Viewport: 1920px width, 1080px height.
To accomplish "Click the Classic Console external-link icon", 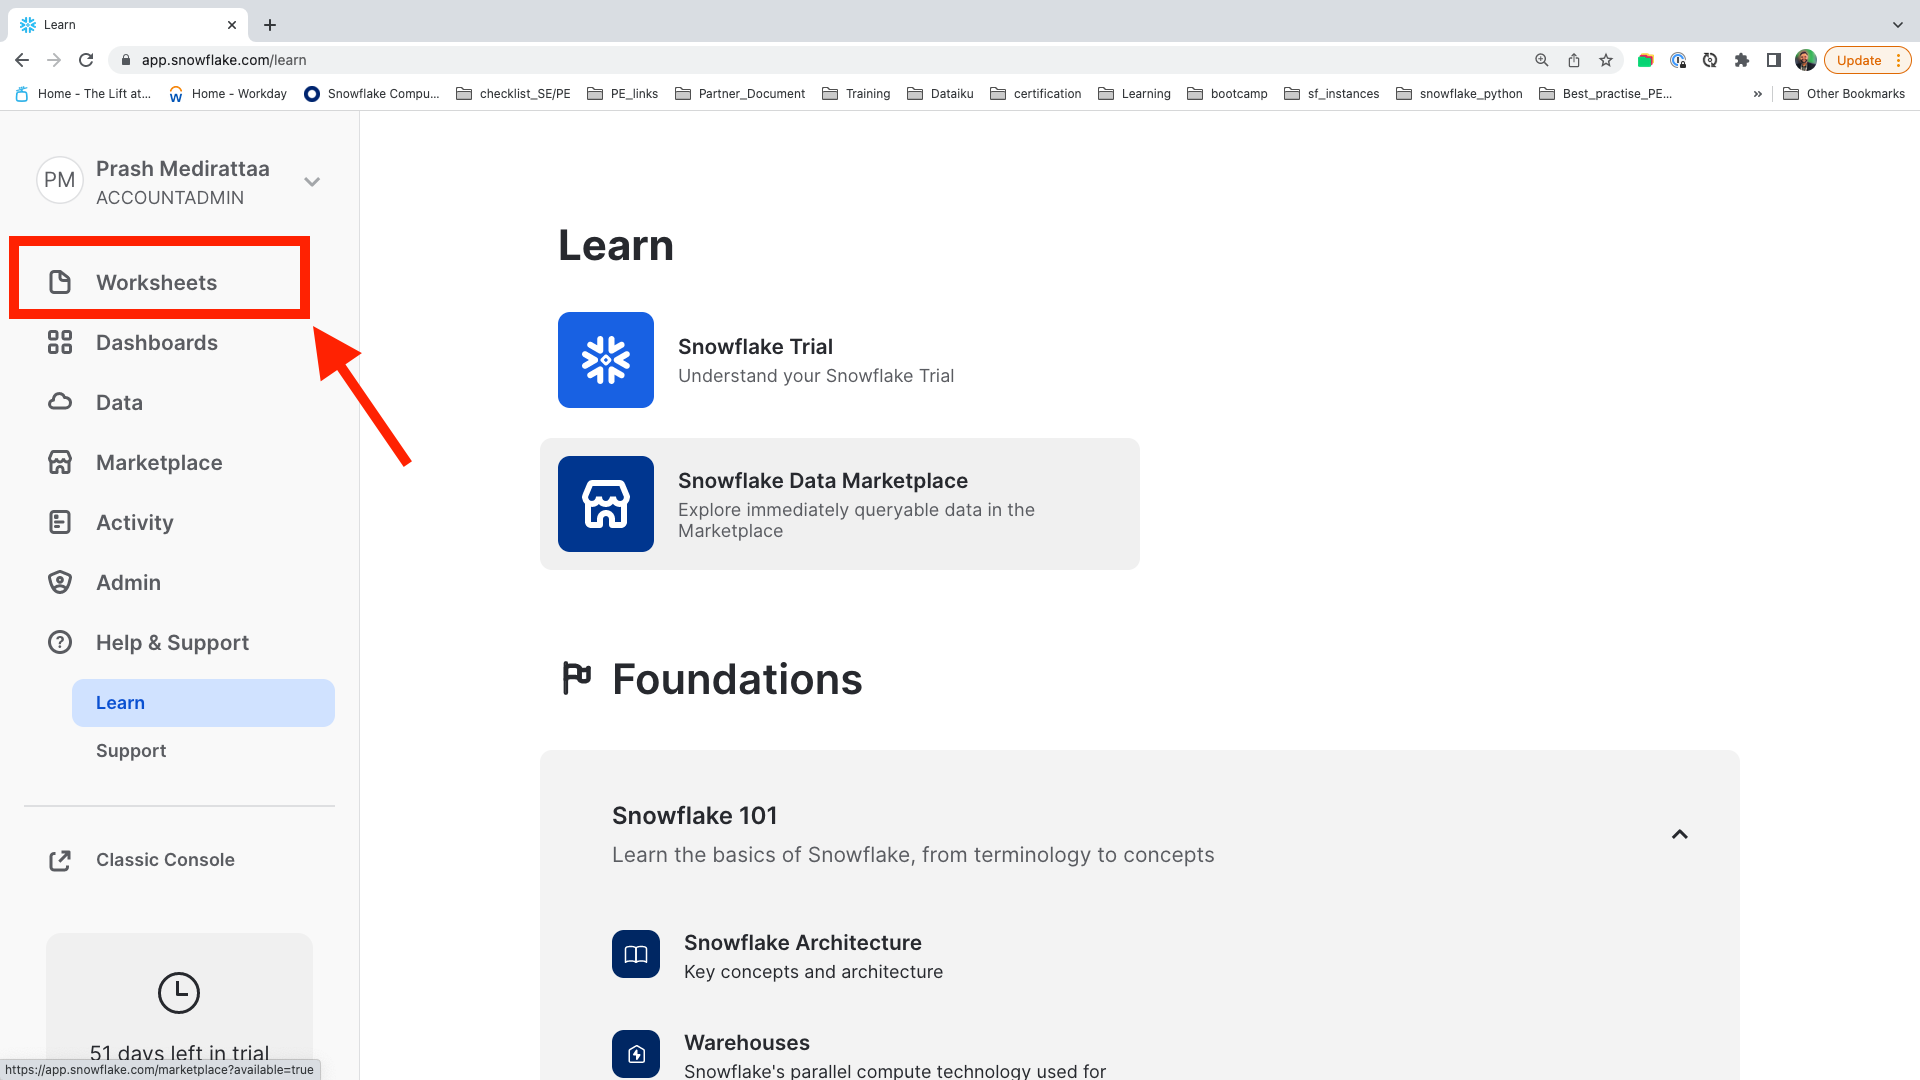I will click(60, 860).
